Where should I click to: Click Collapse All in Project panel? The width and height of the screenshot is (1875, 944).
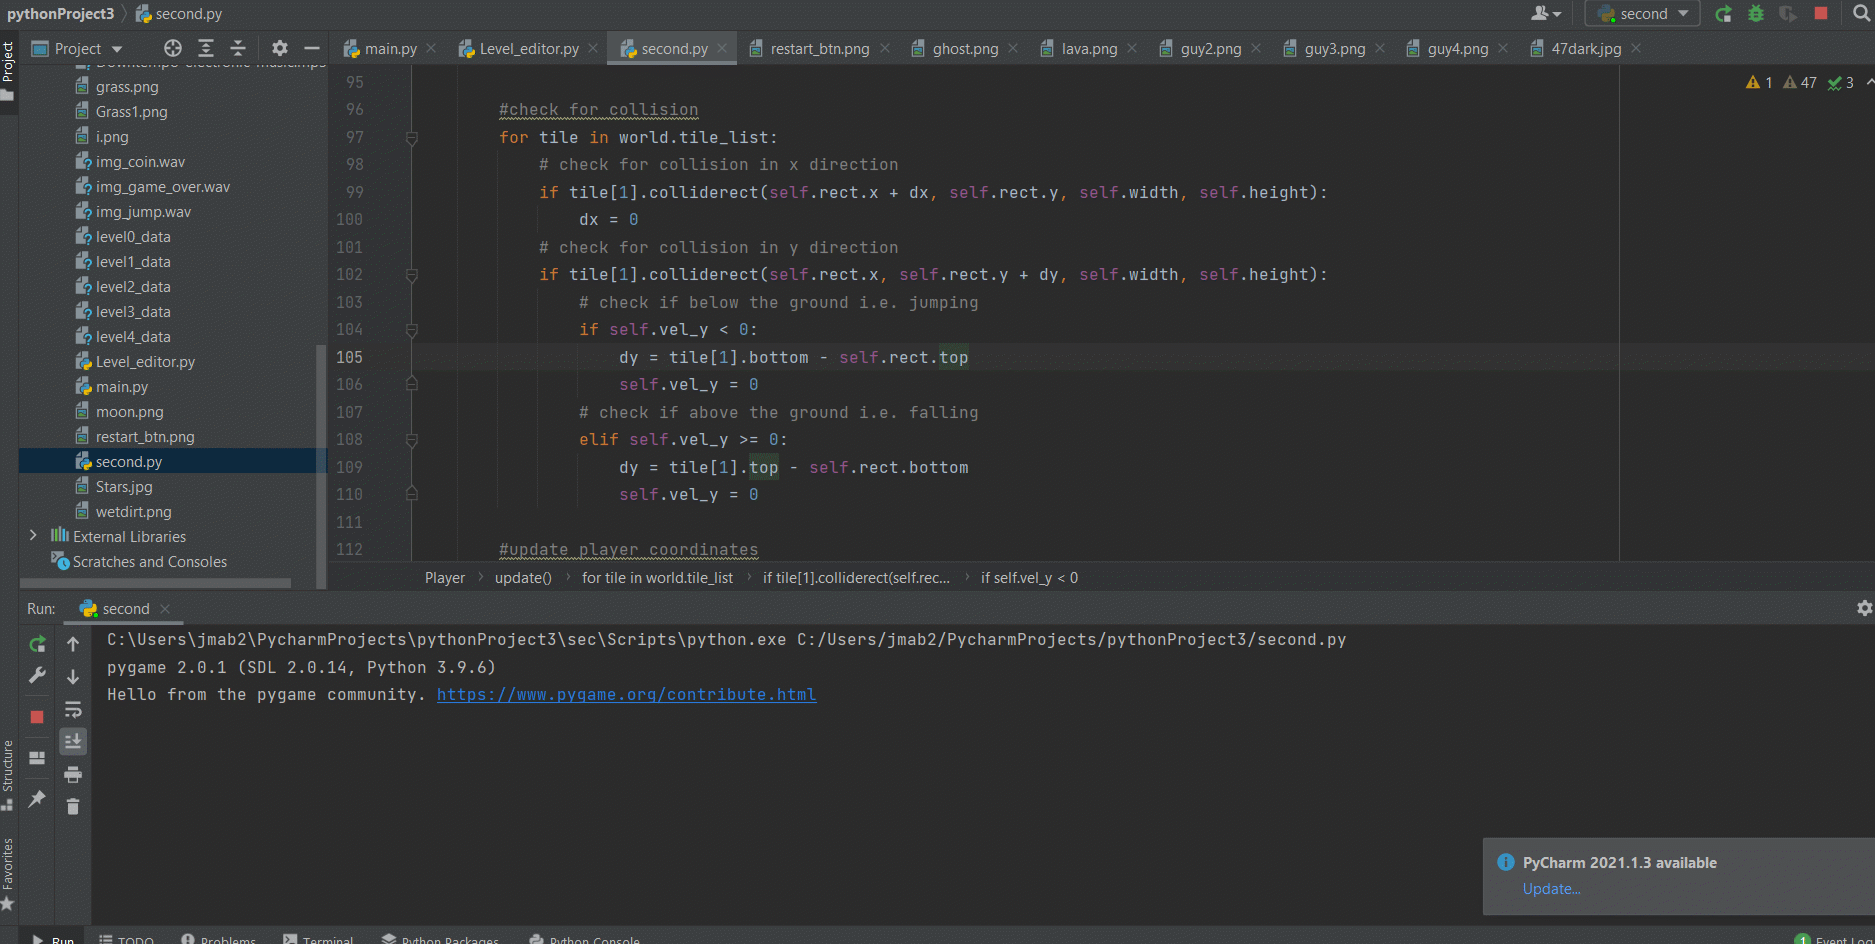(x=238, y=48)
